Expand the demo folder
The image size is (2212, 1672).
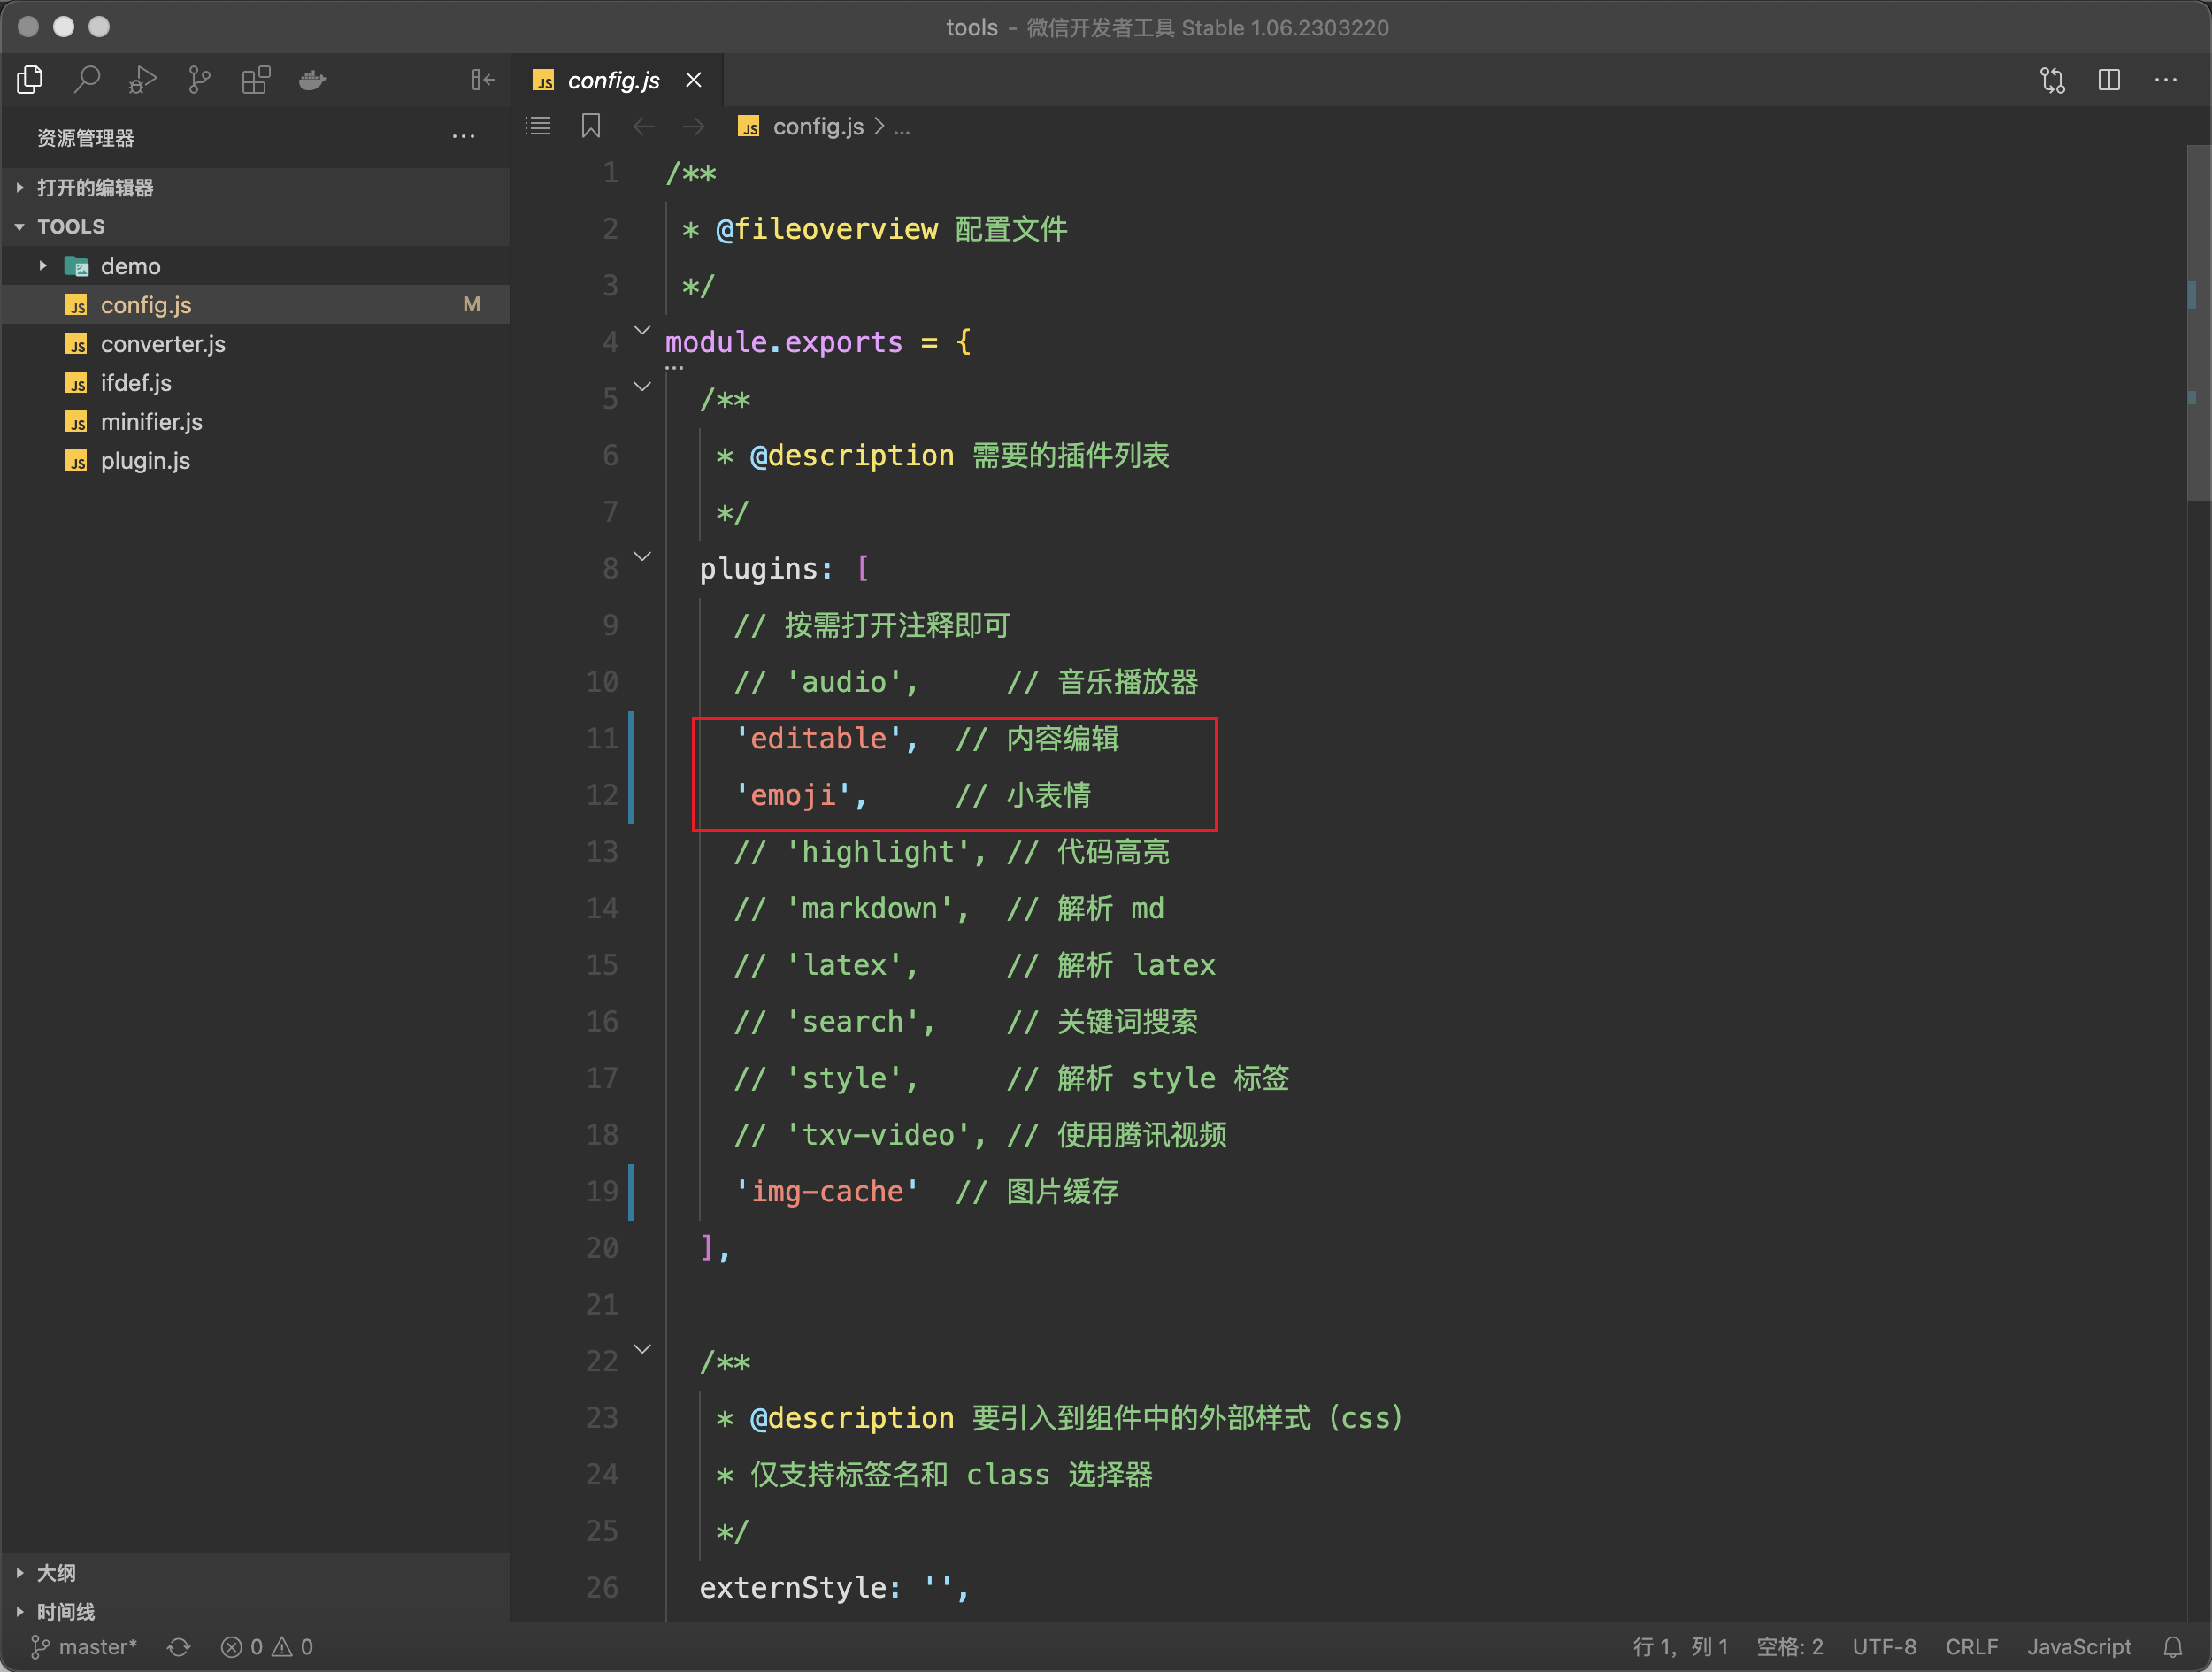[256, 266]
